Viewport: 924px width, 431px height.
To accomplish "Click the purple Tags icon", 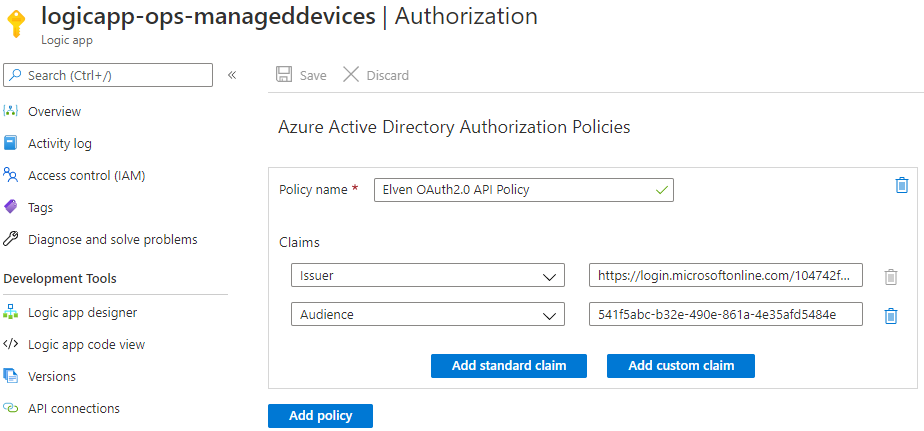I will coord(11,207).
